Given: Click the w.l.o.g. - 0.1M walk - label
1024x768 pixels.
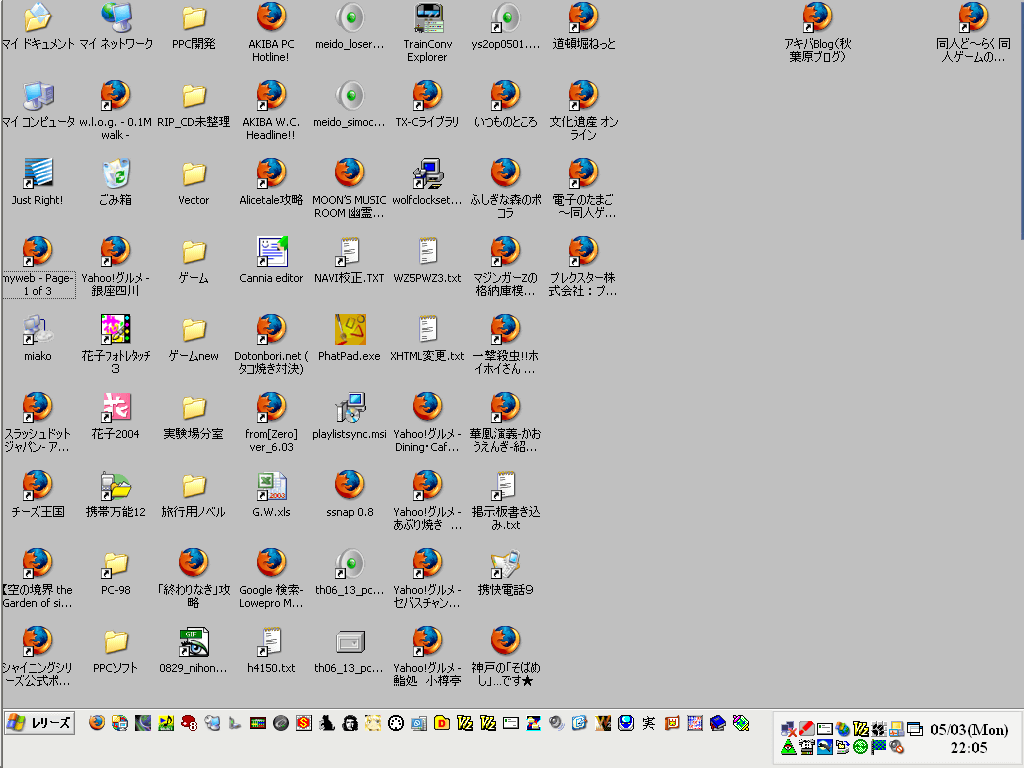Looking at the screenshot, I should click(x=116, y=129).
